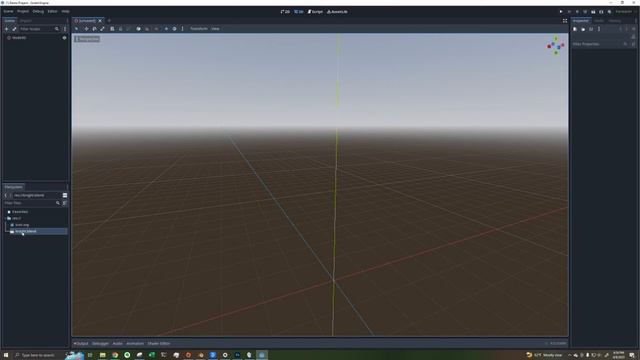Open the Animation bottom panel
Screen dimensions: 640x360
click(x=135, y=344)
